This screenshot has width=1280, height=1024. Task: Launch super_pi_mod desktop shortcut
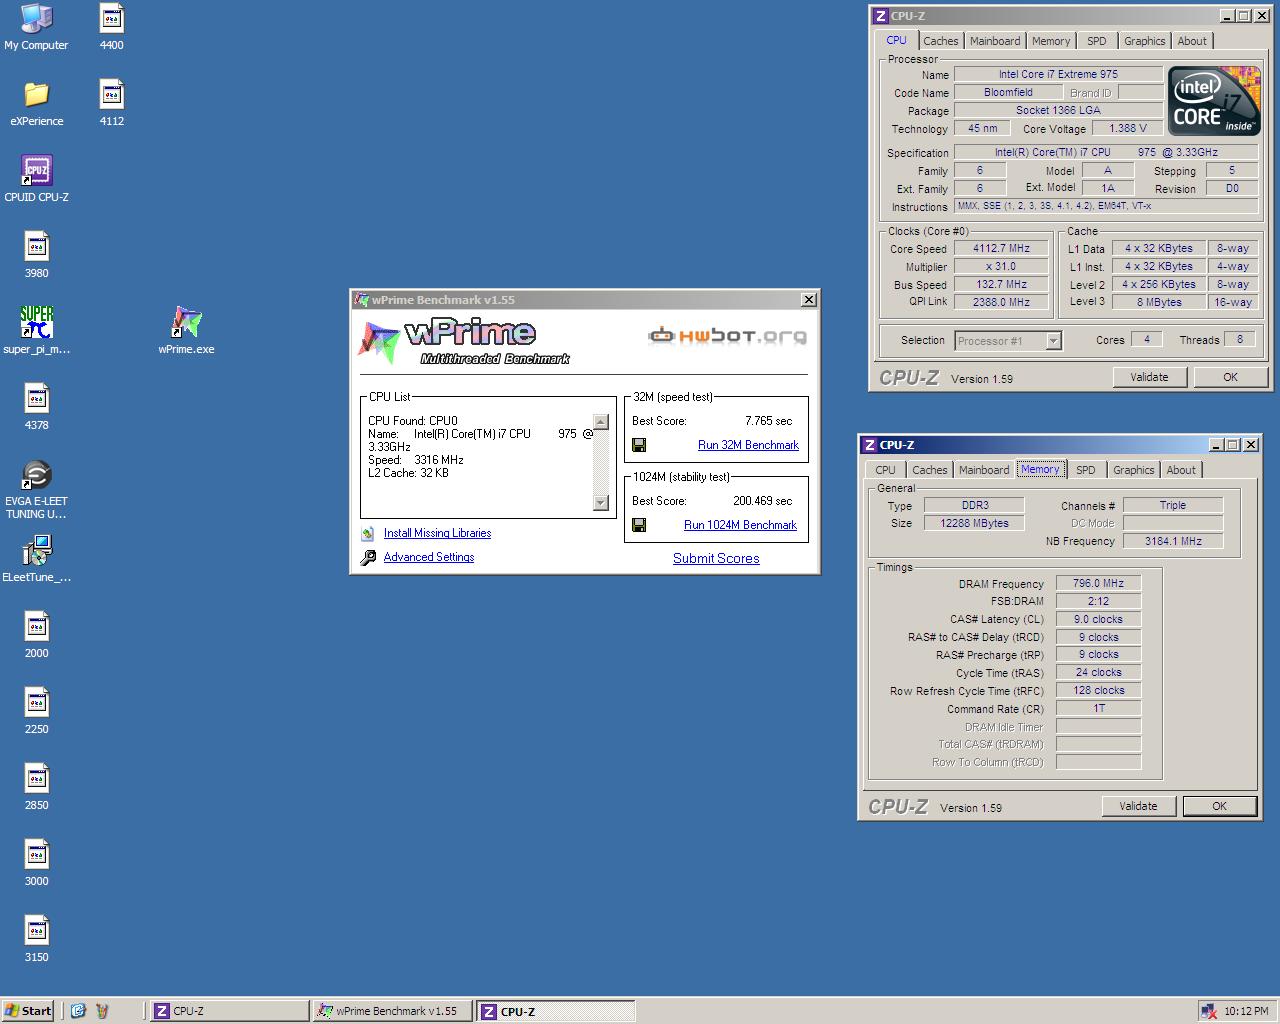pos(36,331)
